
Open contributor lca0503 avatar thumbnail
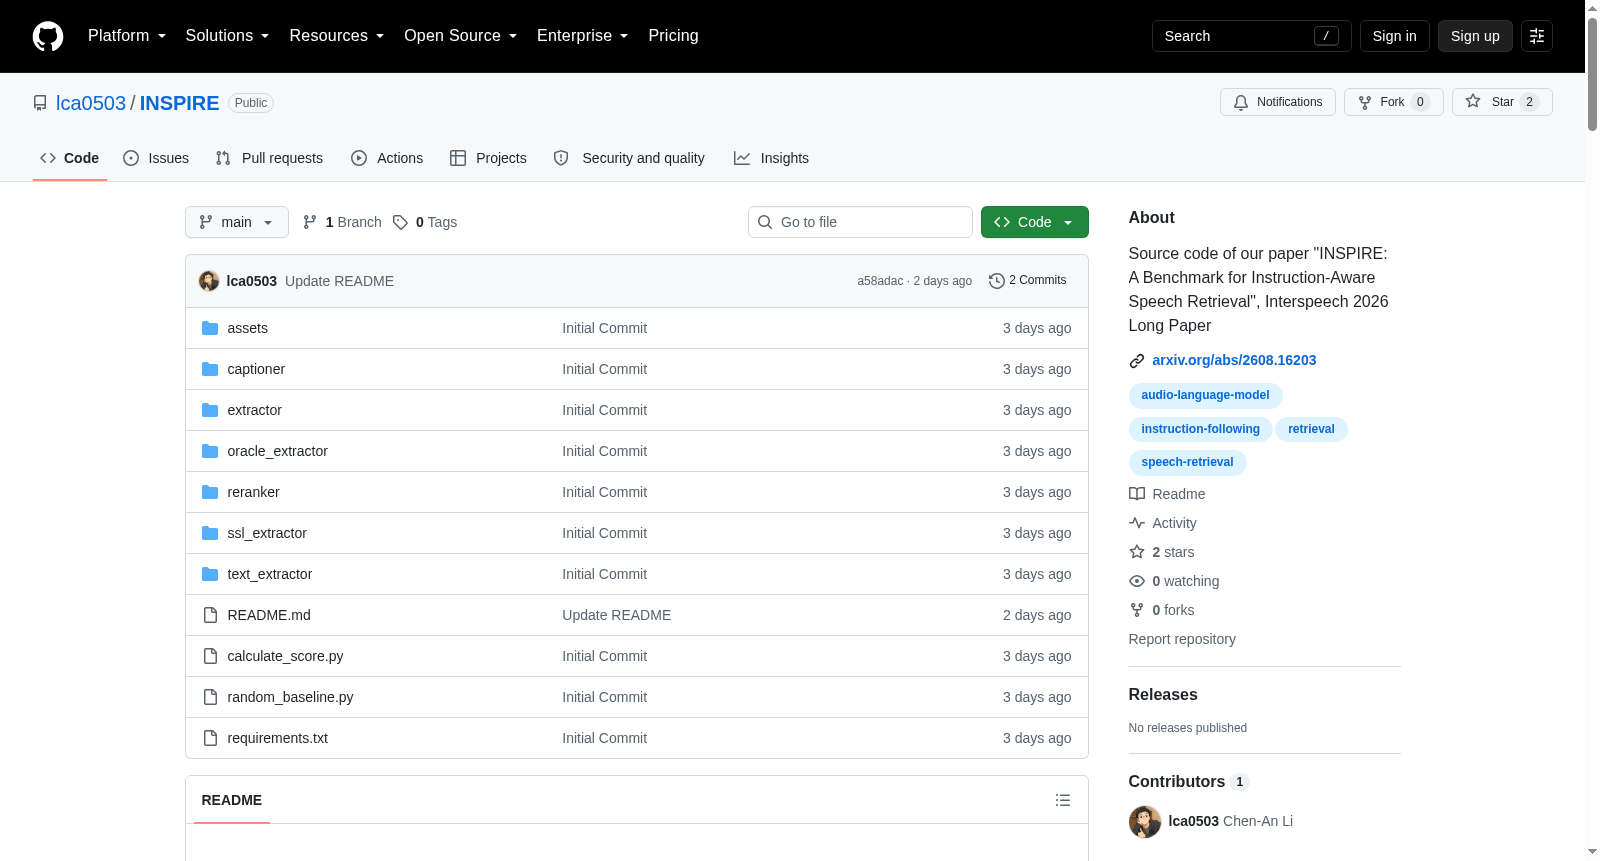1145,822
